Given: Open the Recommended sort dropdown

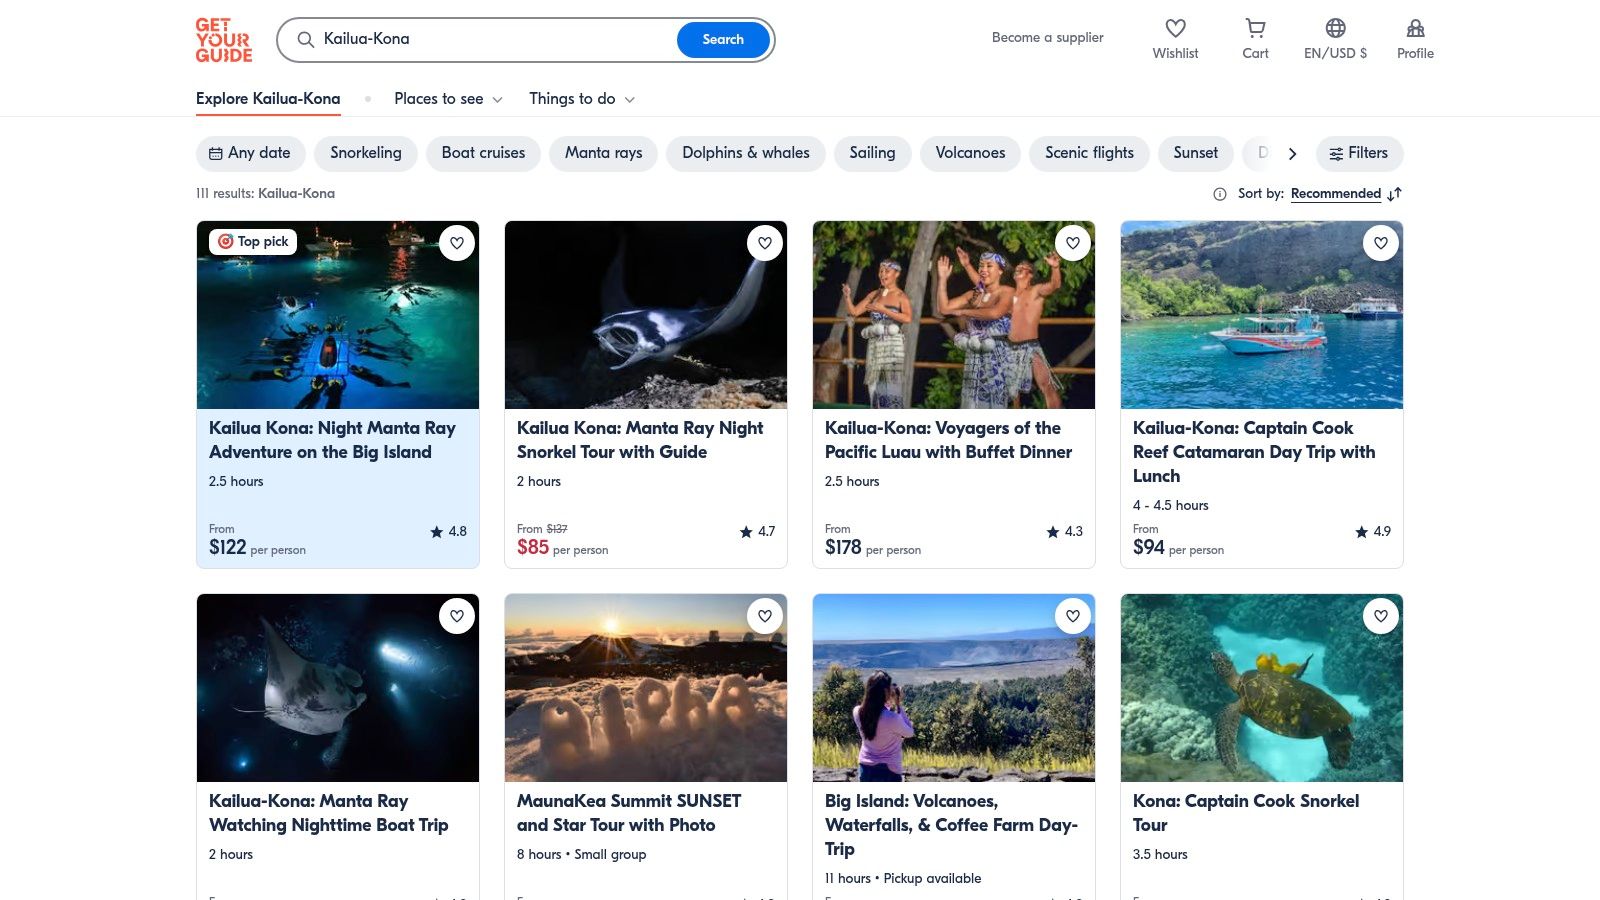Looking at the screenshot, I should click(x=1335, y=194).
